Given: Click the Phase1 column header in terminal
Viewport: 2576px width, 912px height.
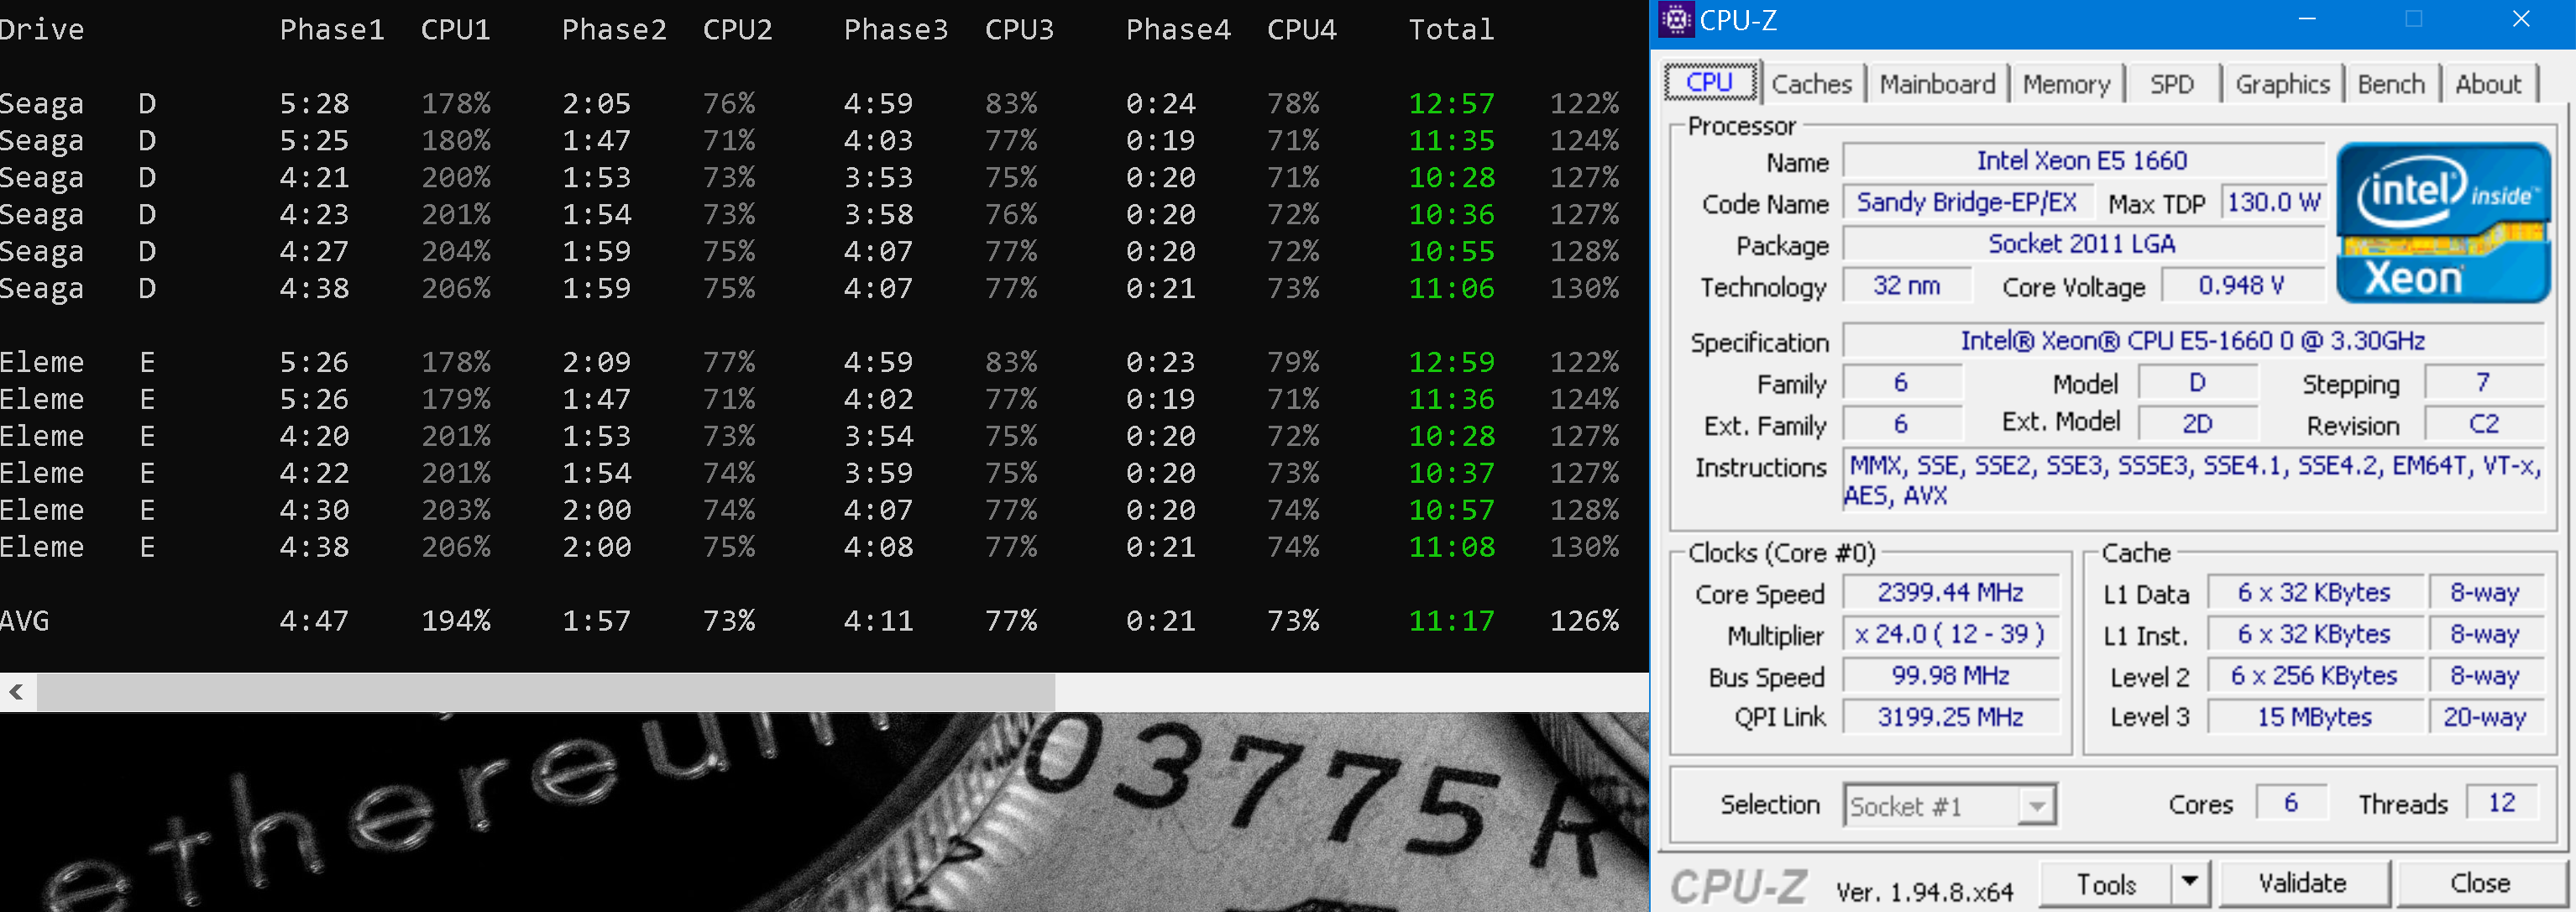Looking at the screenshot, I should pos(332,30).
